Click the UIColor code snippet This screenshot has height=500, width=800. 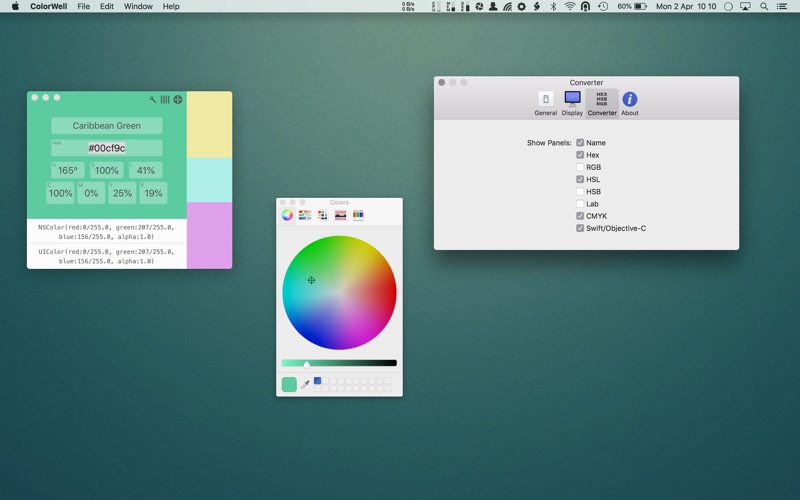pos(107,256)
